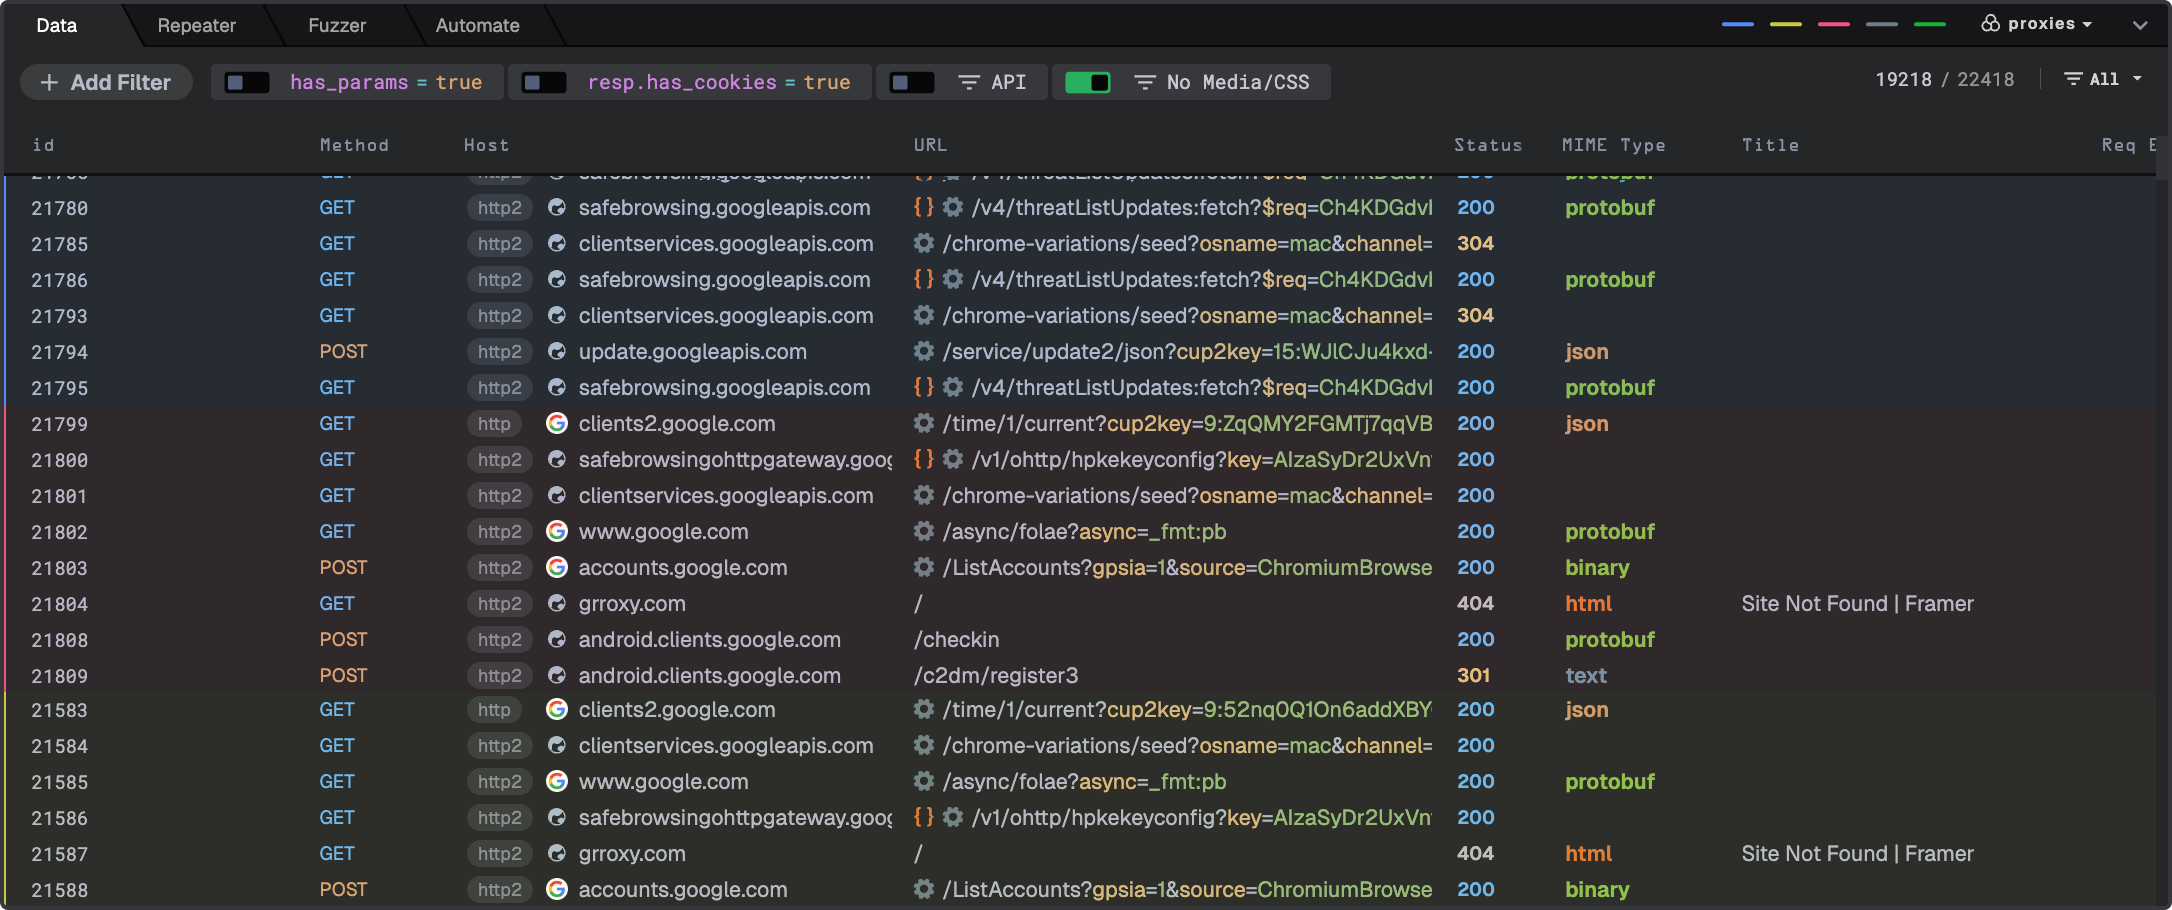Switch to the Fuzzer tab

[x=337, y=25]
